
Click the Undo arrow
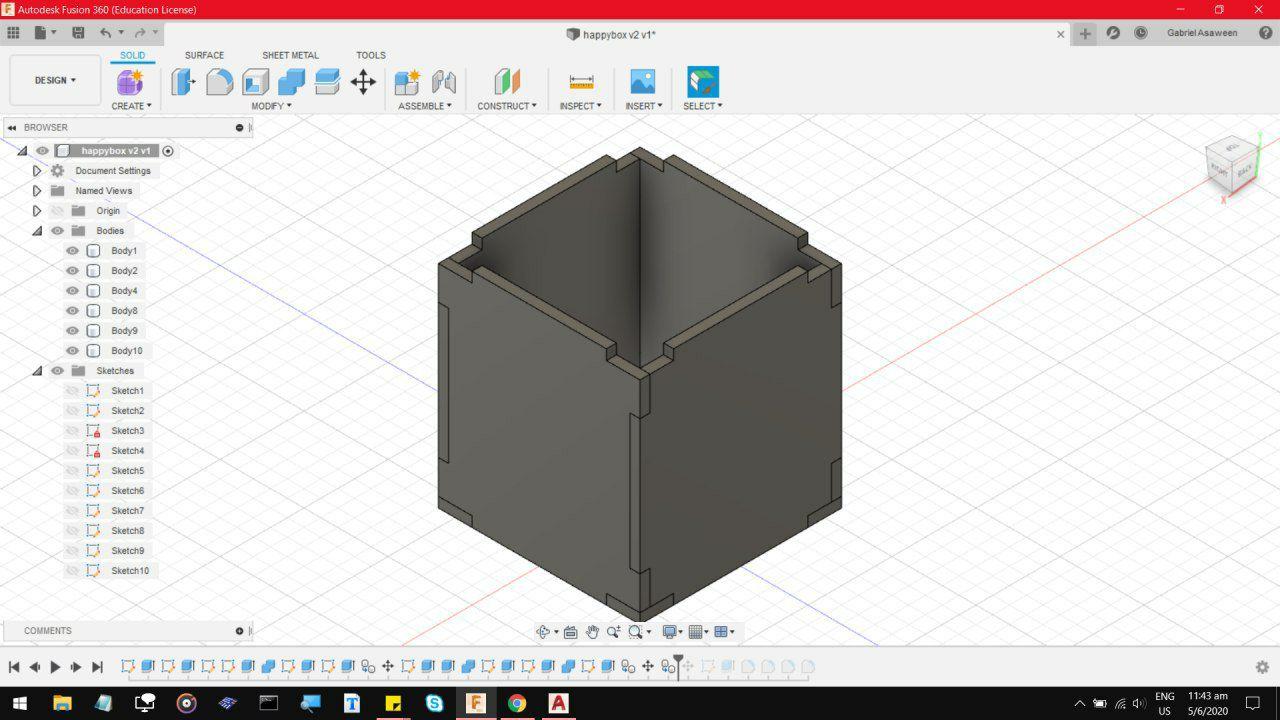[105, 33]
